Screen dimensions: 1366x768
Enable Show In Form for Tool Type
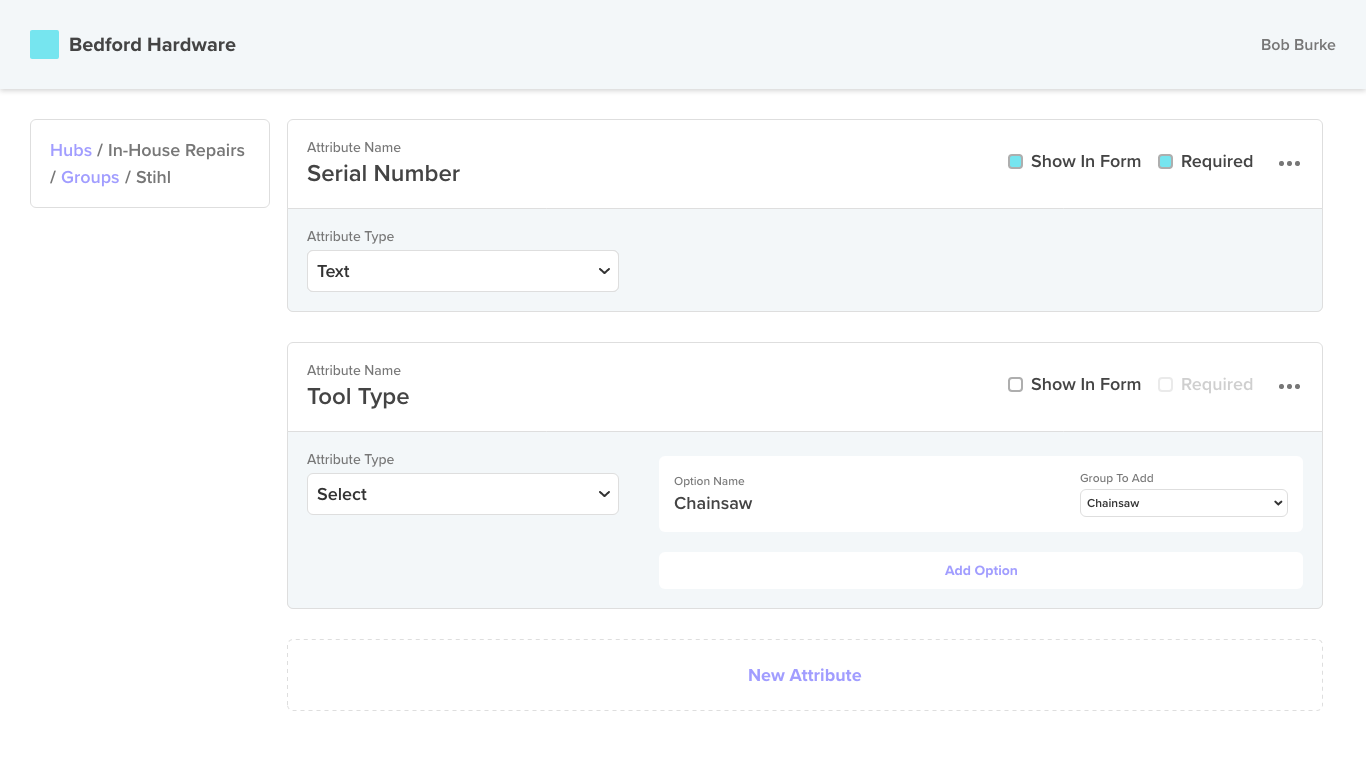pyautogui.click(x=1015, y=385)
